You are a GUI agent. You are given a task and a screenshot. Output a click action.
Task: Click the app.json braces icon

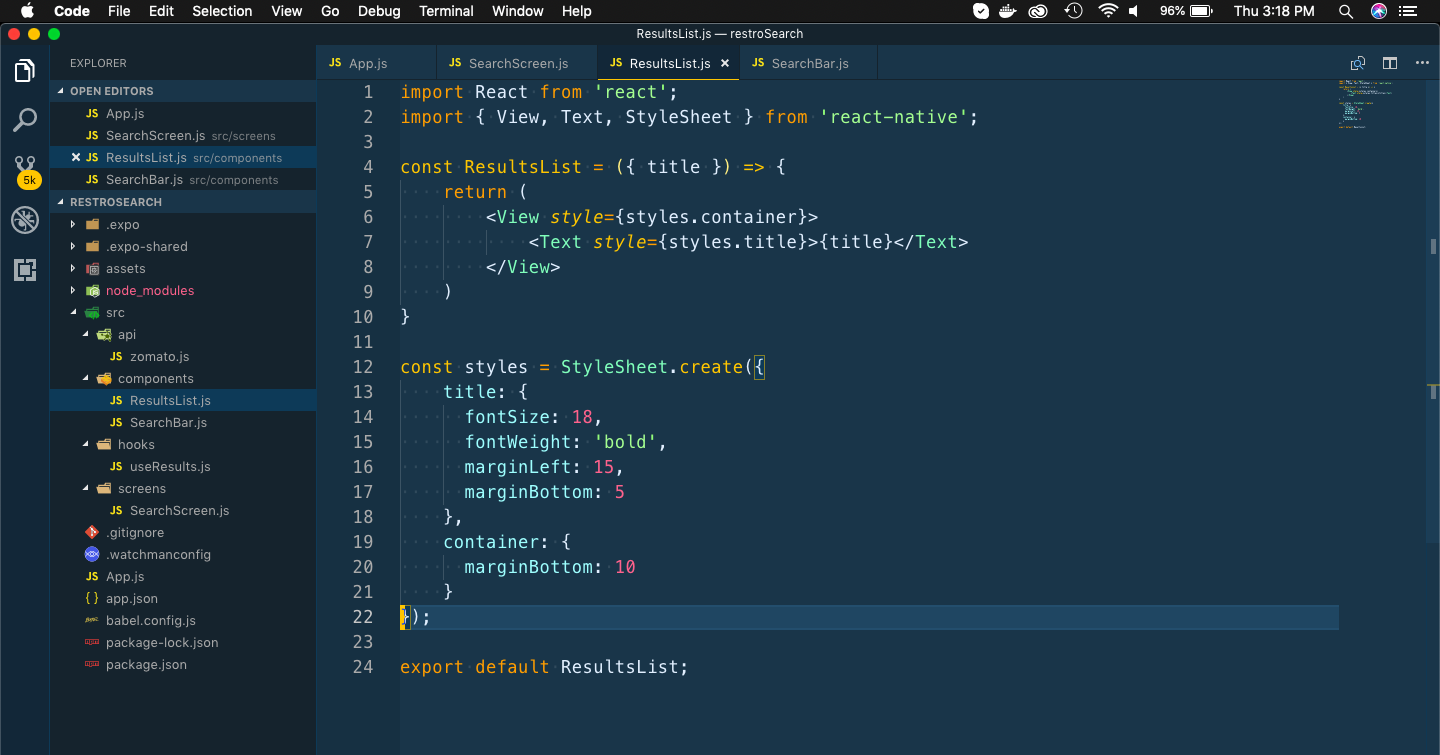point(92,598)
